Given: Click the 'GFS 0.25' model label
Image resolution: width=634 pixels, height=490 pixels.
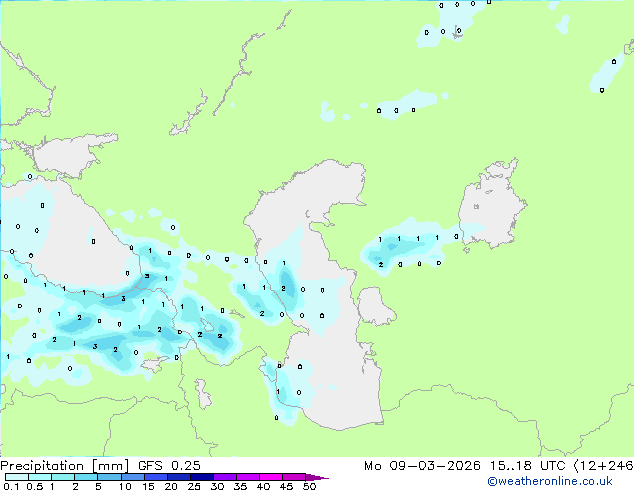Looking at the screenshot, I should click(x=169, y=466).
